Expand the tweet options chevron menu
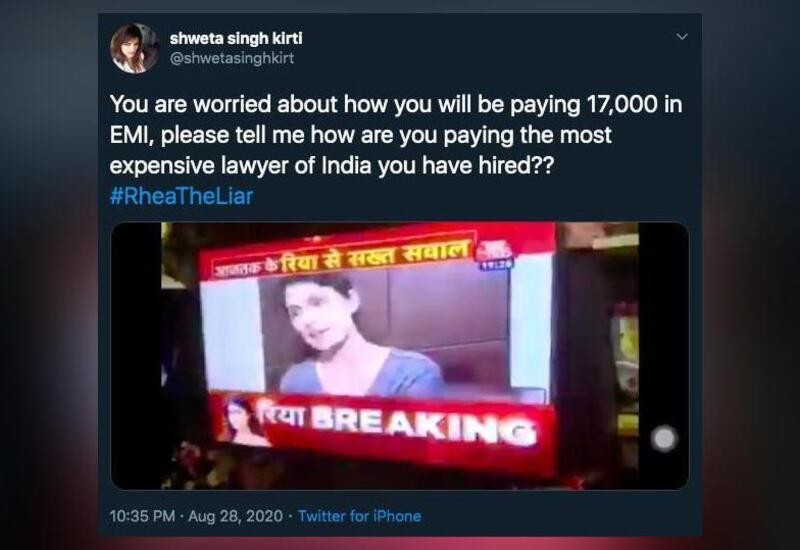 pos(682,37)
